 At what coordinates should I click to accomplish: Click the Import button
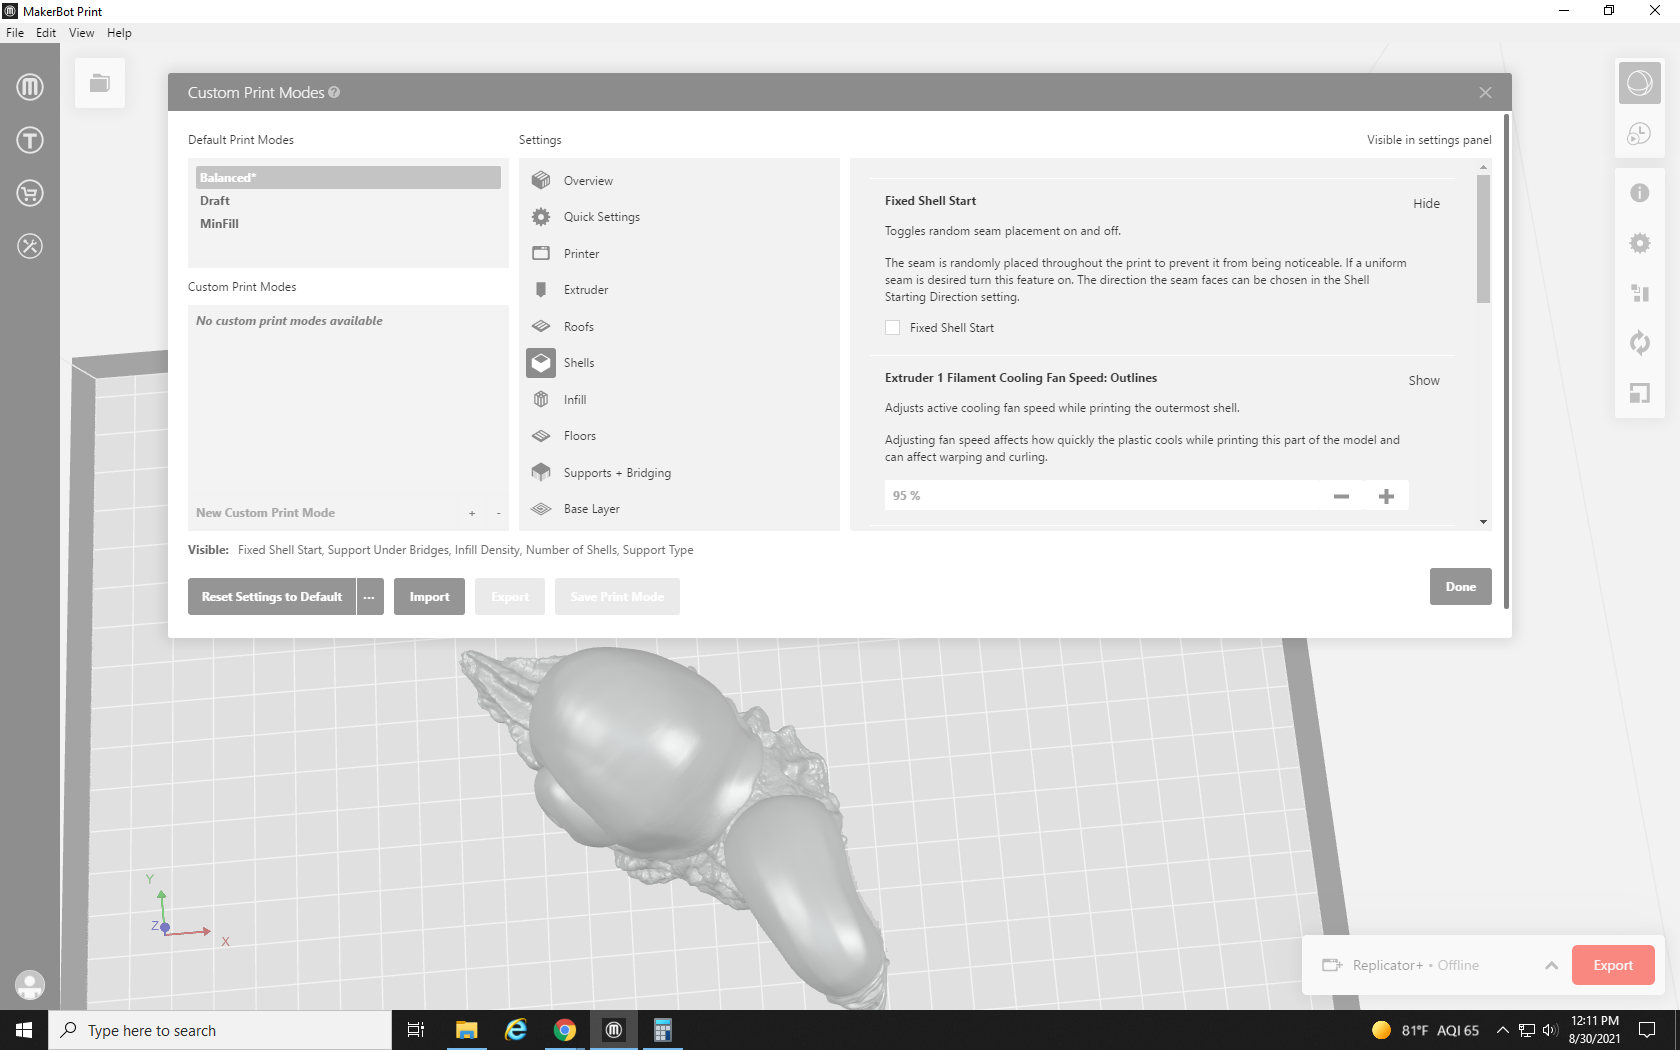429,597
